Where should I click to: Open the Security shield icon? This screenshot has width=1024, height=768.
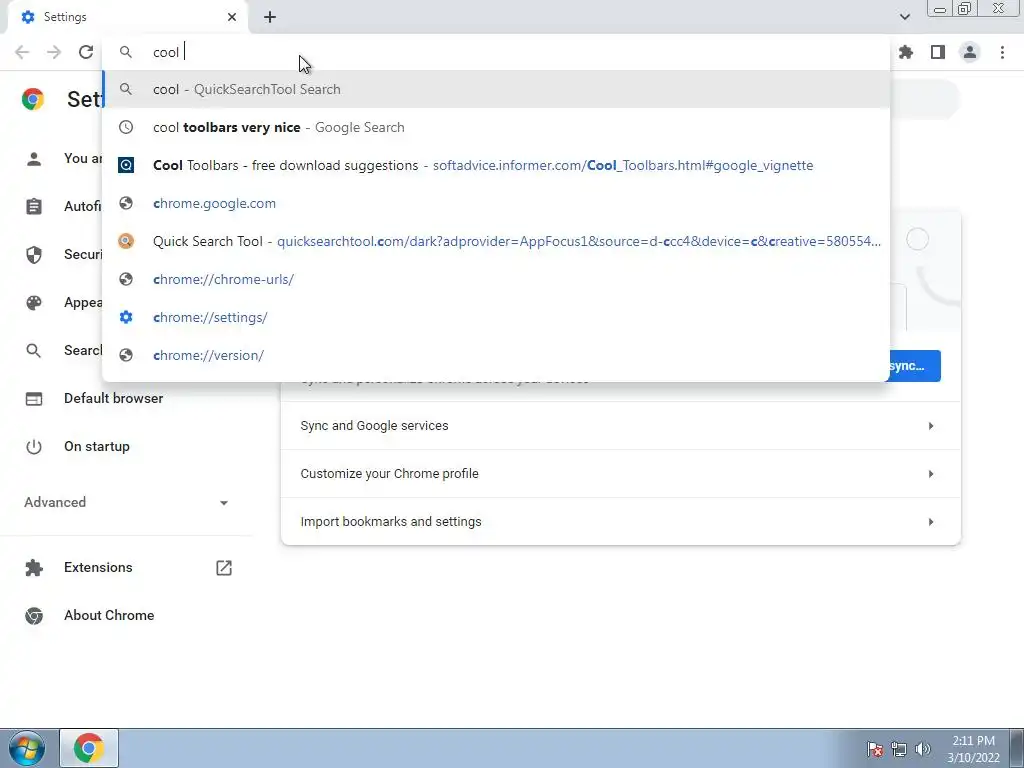tap(34, 255)
